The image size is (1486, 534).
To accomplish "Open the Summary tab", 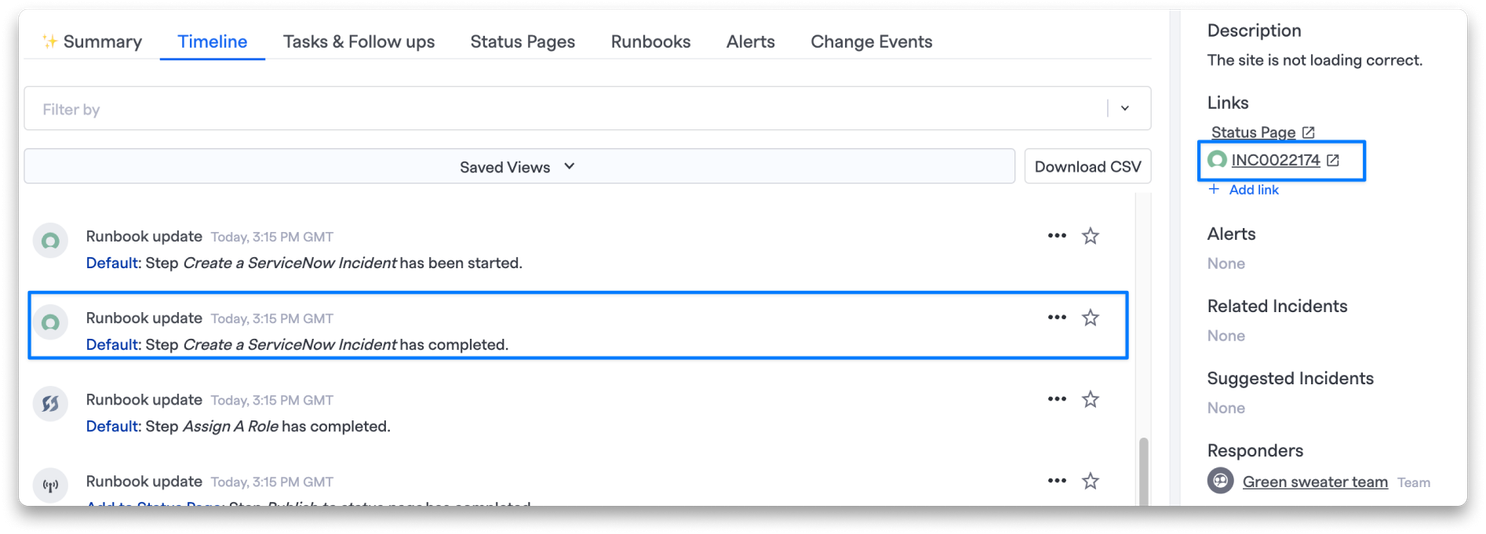I will pyautogui.click(x=91, y=42).
